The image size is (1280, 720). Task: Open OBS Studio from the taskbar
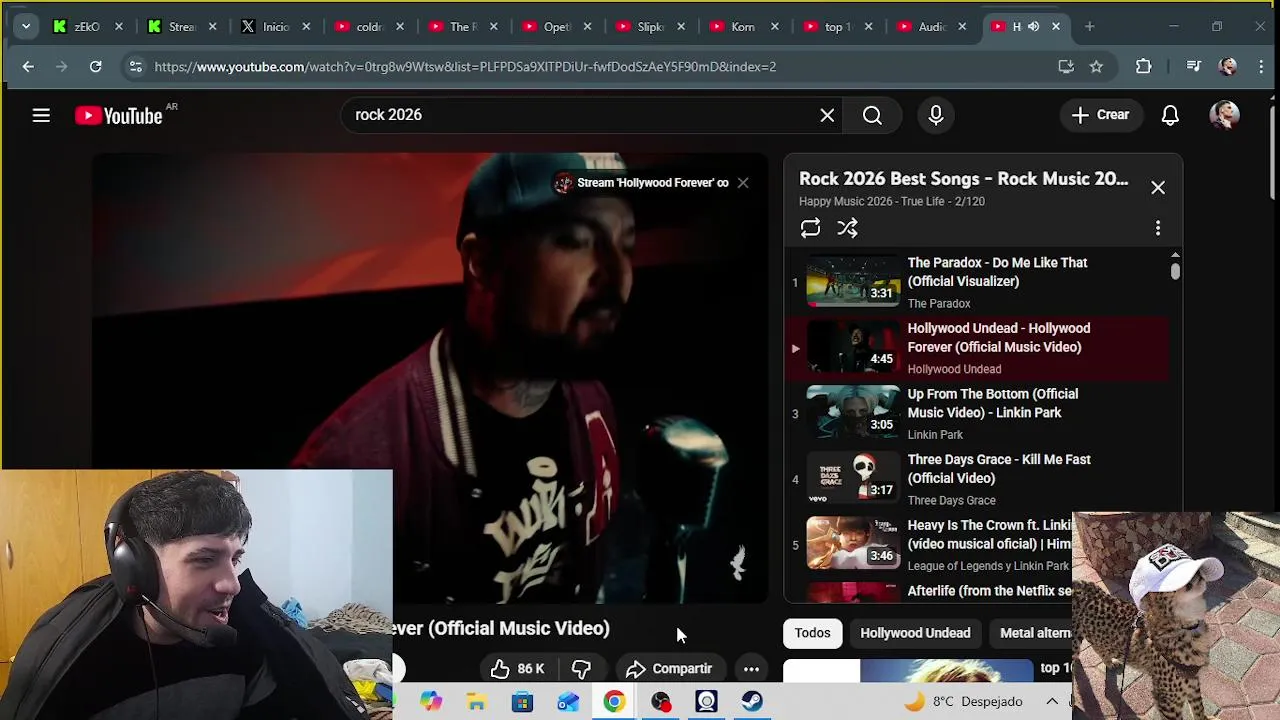coord(661,702)
